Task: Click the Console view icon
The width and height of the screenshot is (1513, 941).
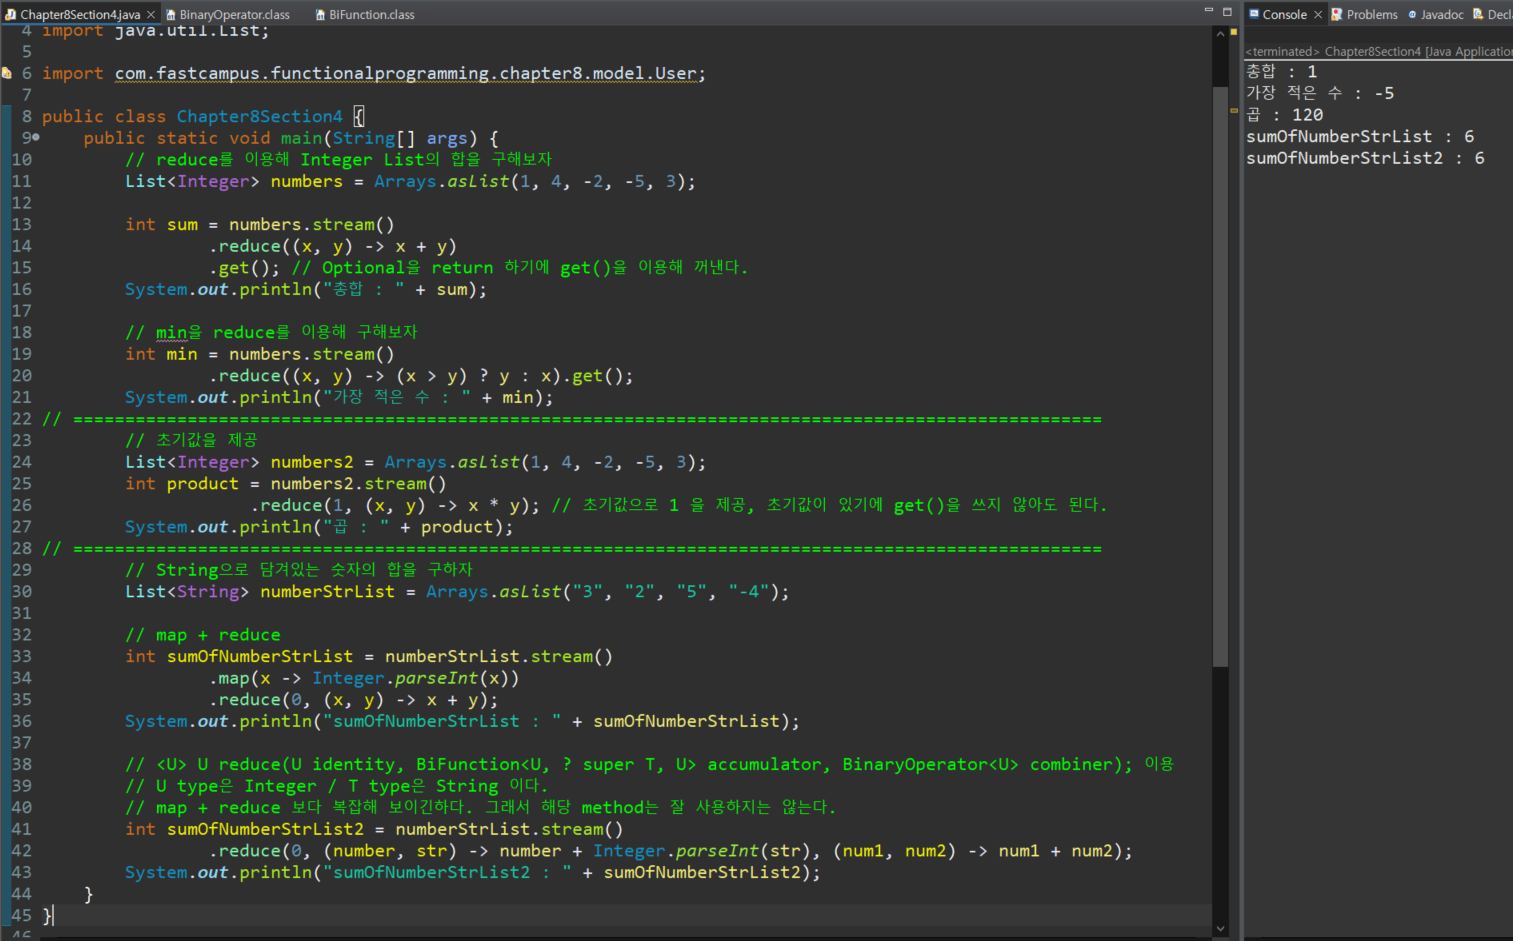Action: [1254, 14]
